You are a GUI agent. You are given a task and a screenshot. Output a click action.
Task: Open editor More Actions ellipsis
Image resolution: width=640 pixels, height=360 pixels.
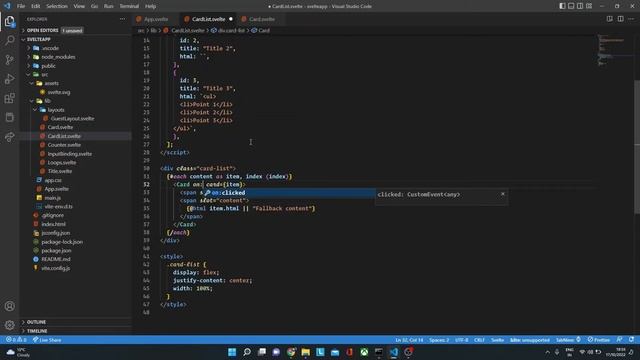[x=631, y=19]
